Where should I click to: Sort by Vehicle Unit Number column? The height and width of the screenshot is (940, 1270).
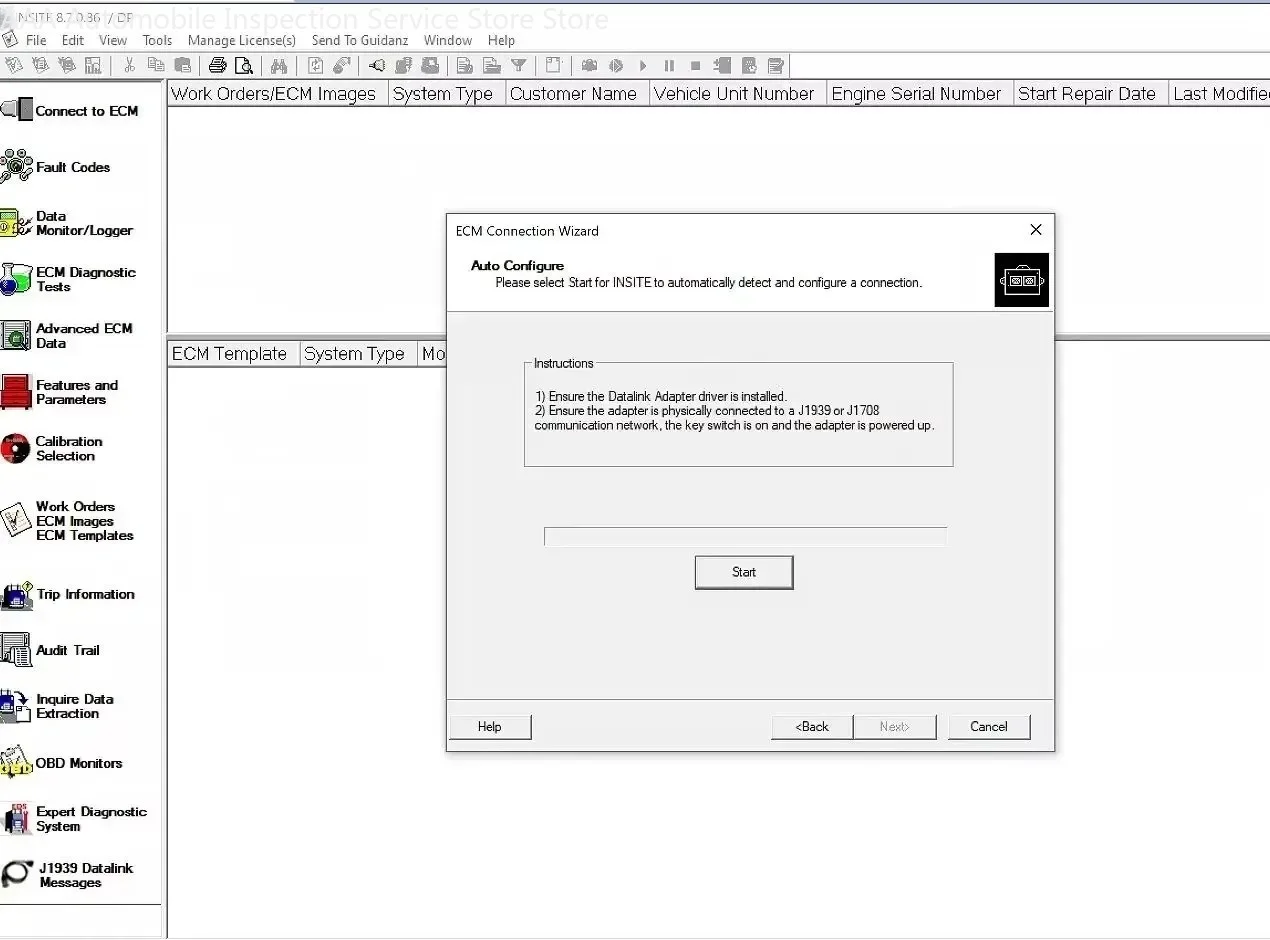coord(738,94)
